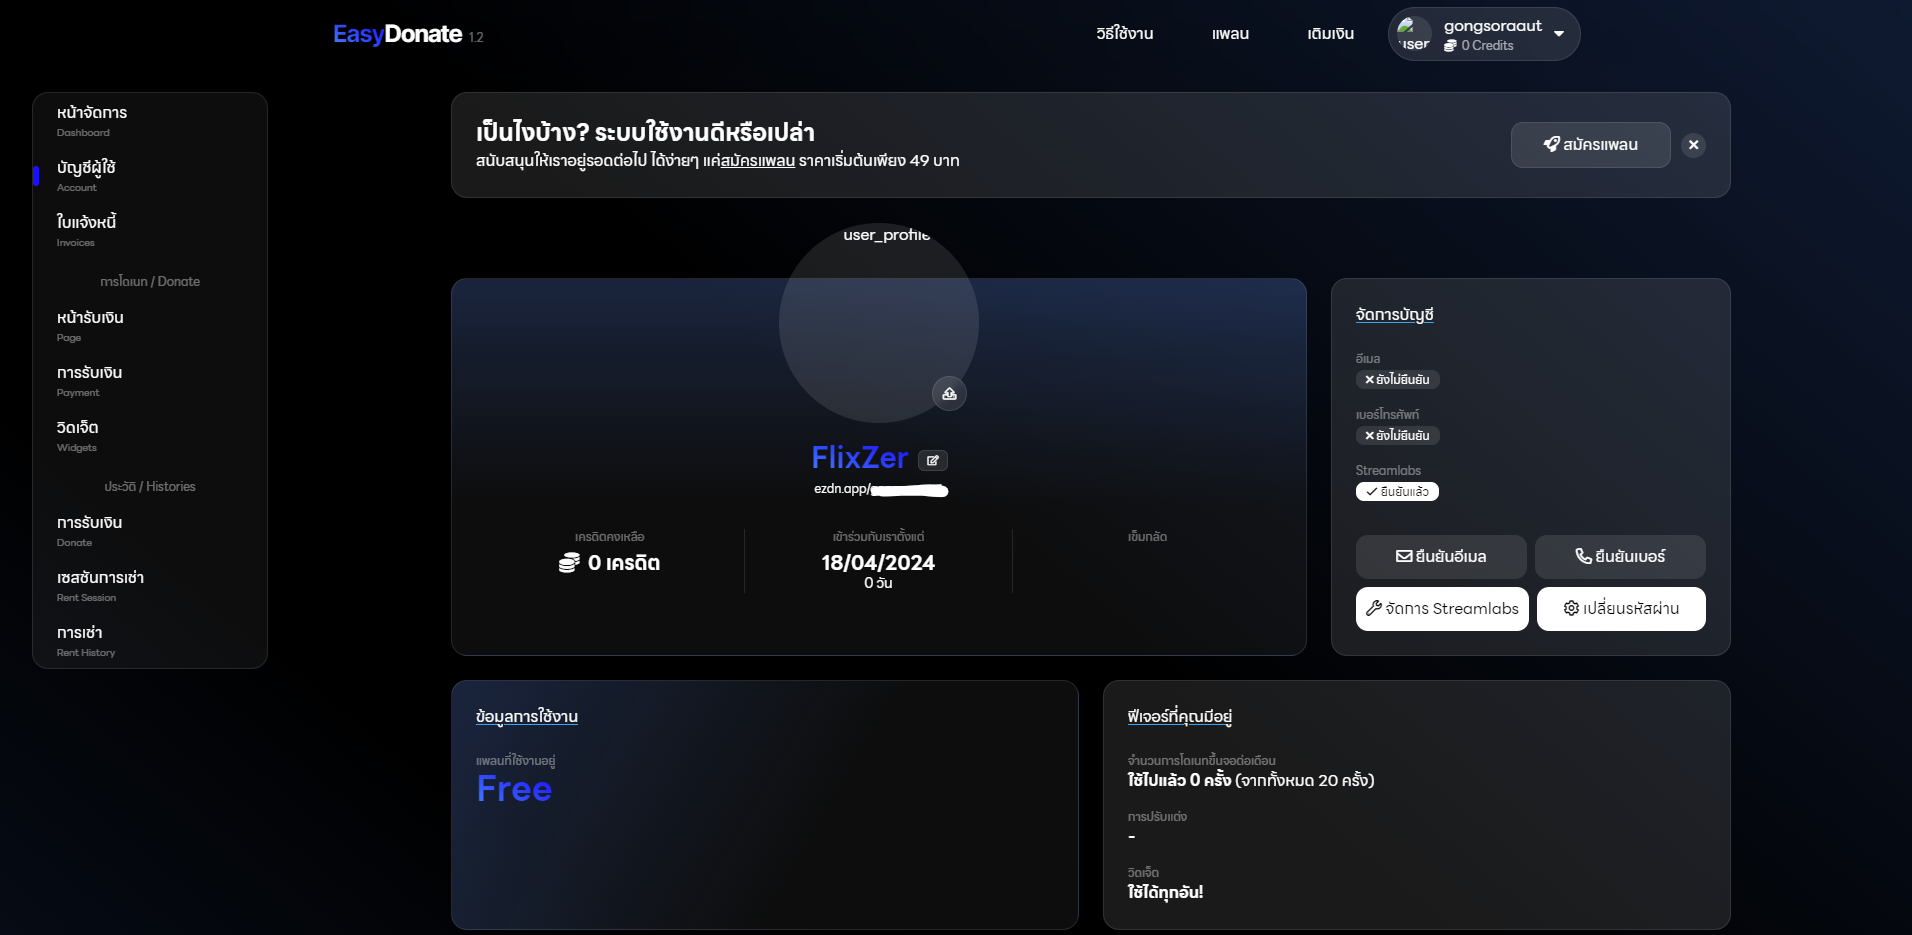The height and width of the screenshot is (935, 1912).
Task: Click the edit name icon beside FlixZer
Action: (x=932, y=460)
